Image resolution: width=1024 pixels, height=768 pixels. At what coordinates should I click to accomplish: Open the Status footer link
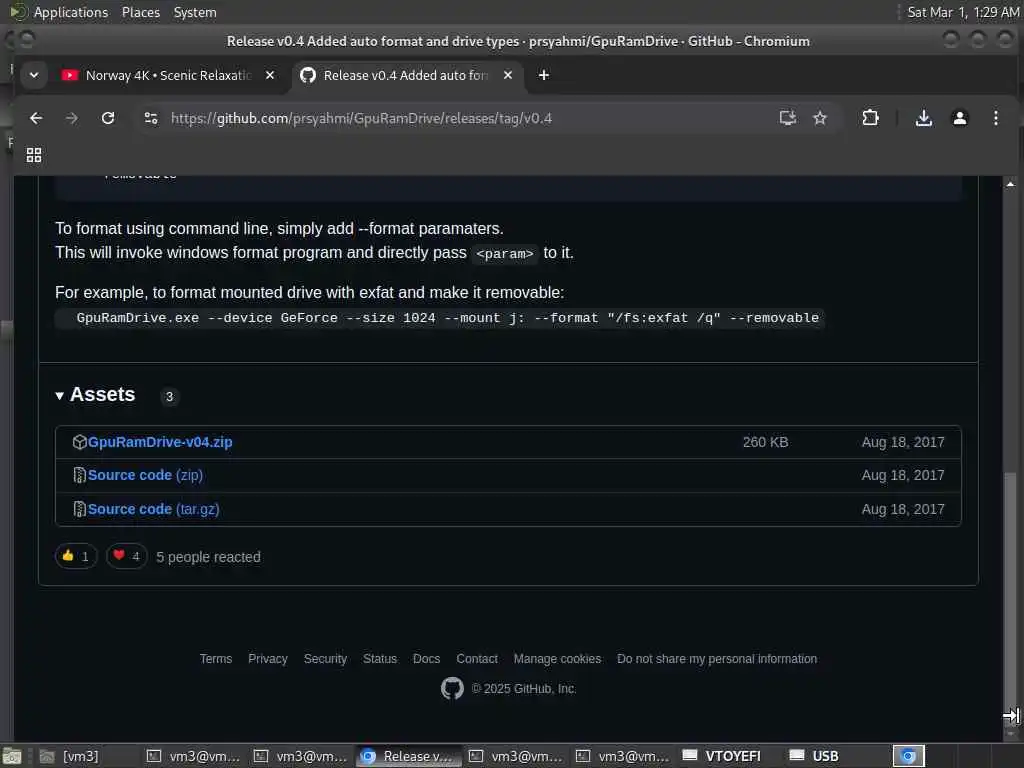(x=380, y=659)
